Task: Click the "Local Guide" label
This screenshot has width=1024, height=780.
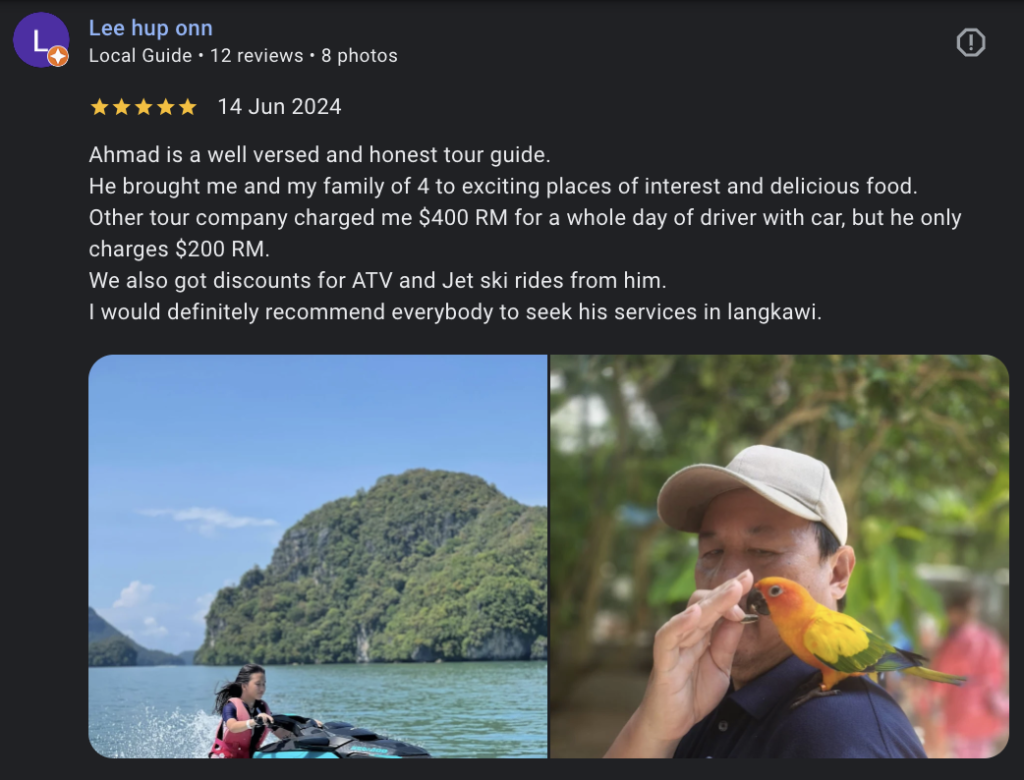Action: pyautogui.click(x=140, y=56)
